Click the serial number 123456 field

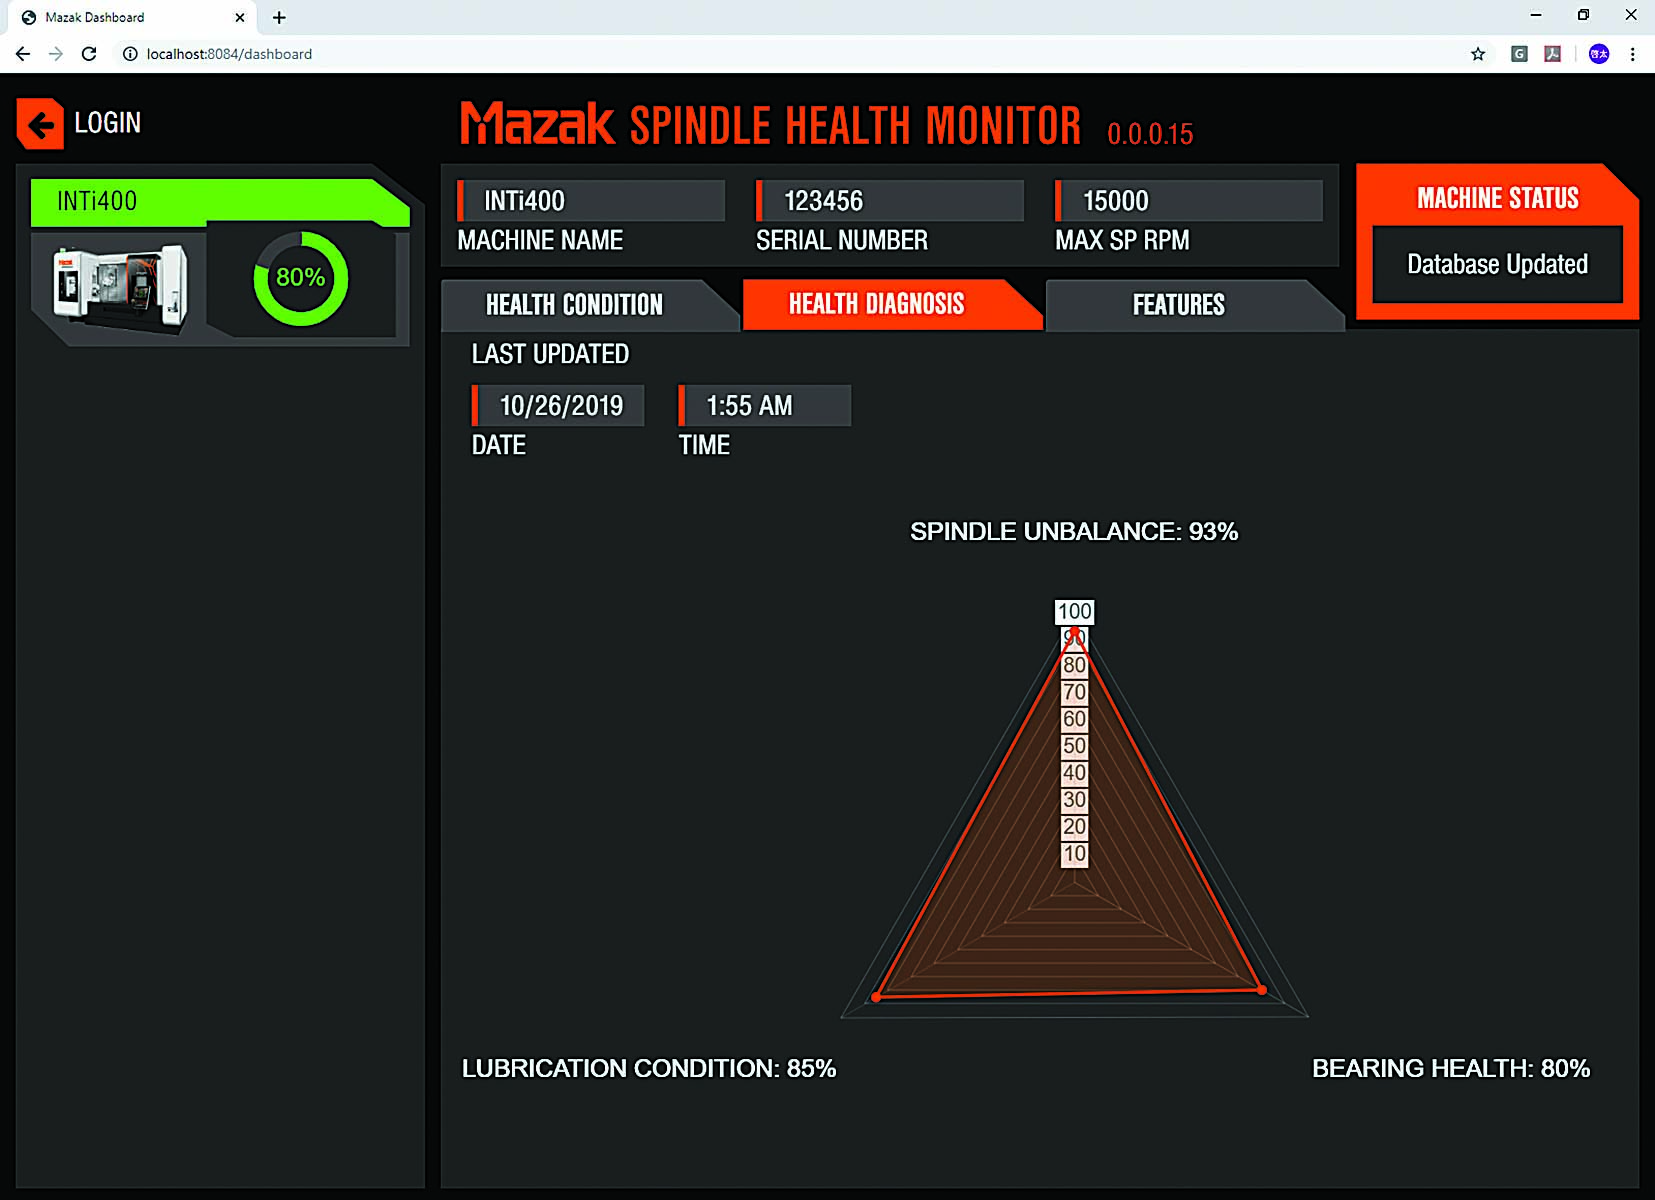889,201
